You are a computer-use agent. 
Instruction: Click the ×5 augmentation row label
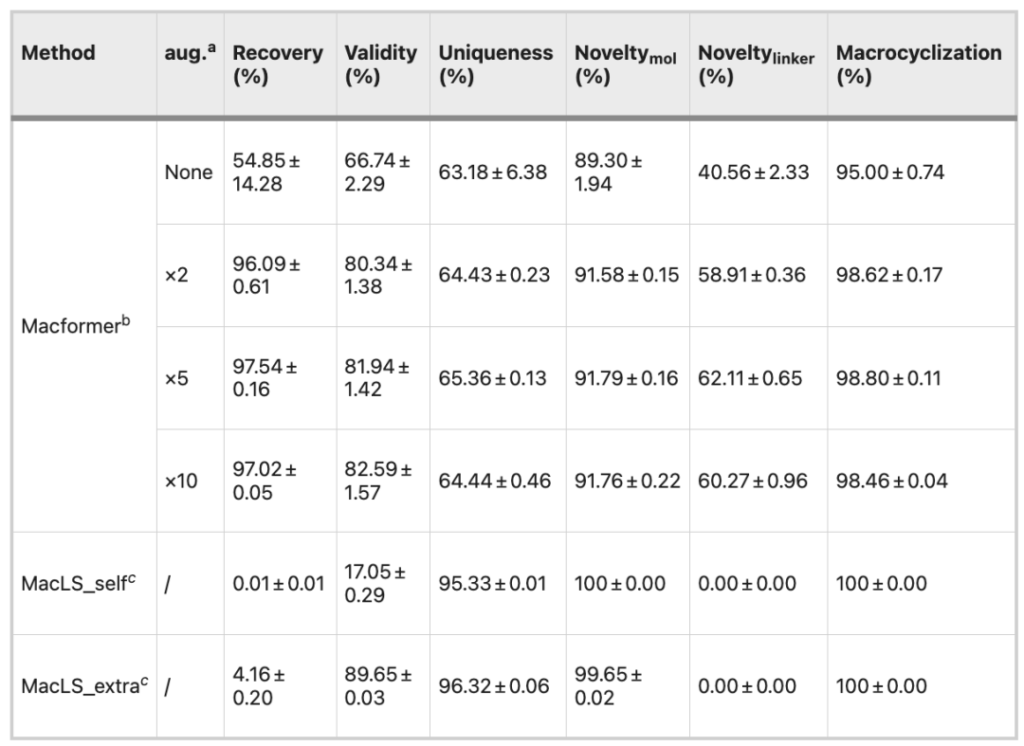click(176, 378)
